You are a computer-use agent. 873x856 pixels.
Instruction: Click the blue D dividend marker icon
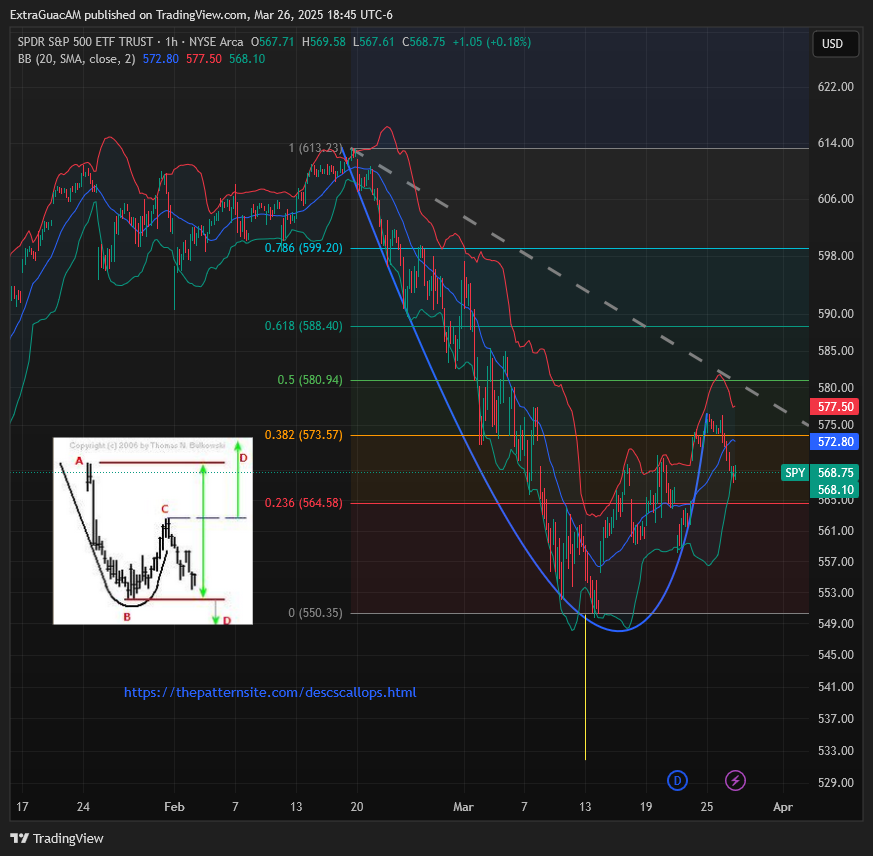677,780
